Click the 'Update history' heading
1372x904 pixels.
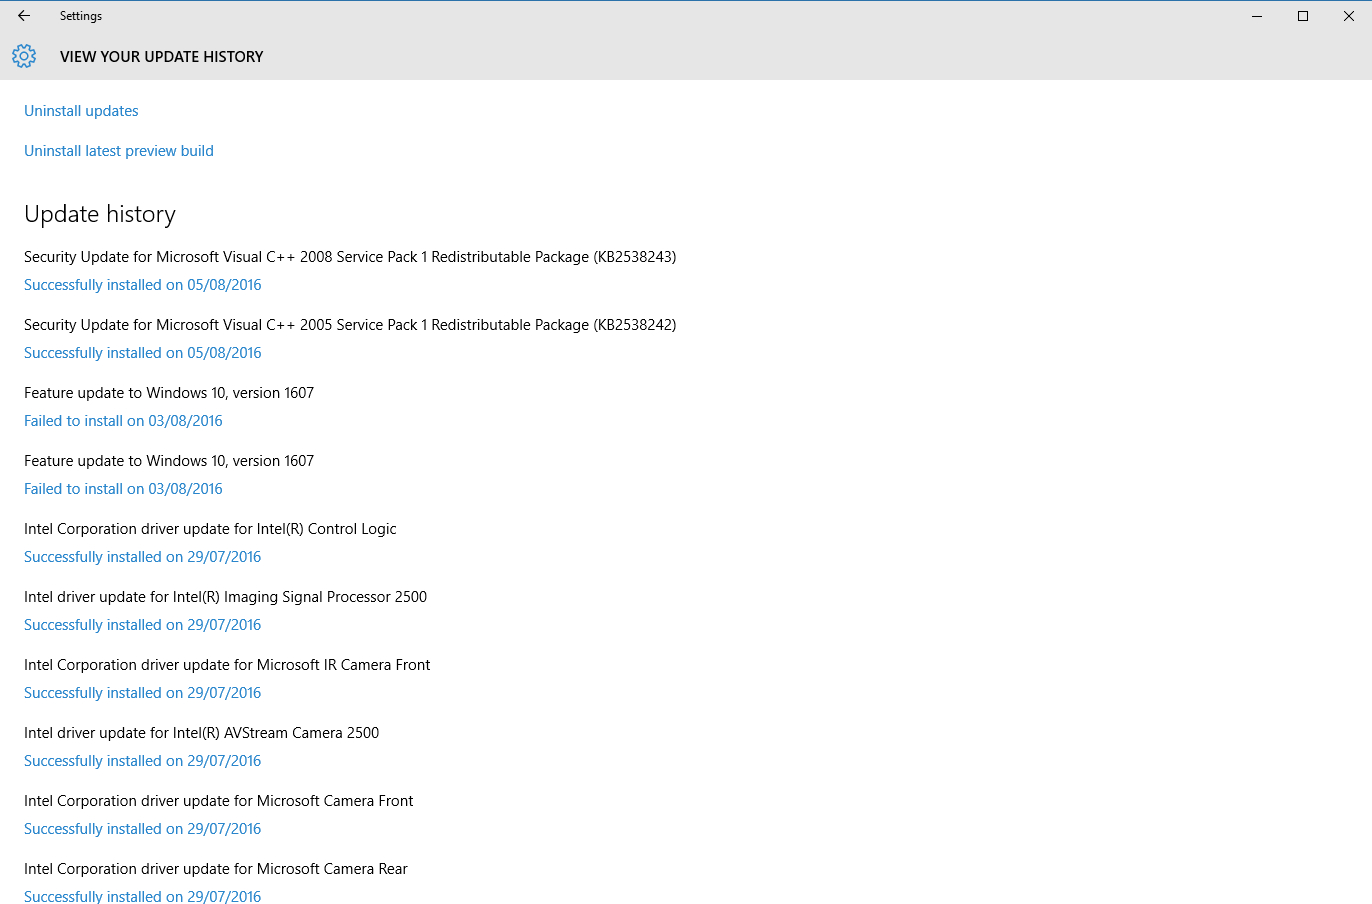(x=100, y=214)
